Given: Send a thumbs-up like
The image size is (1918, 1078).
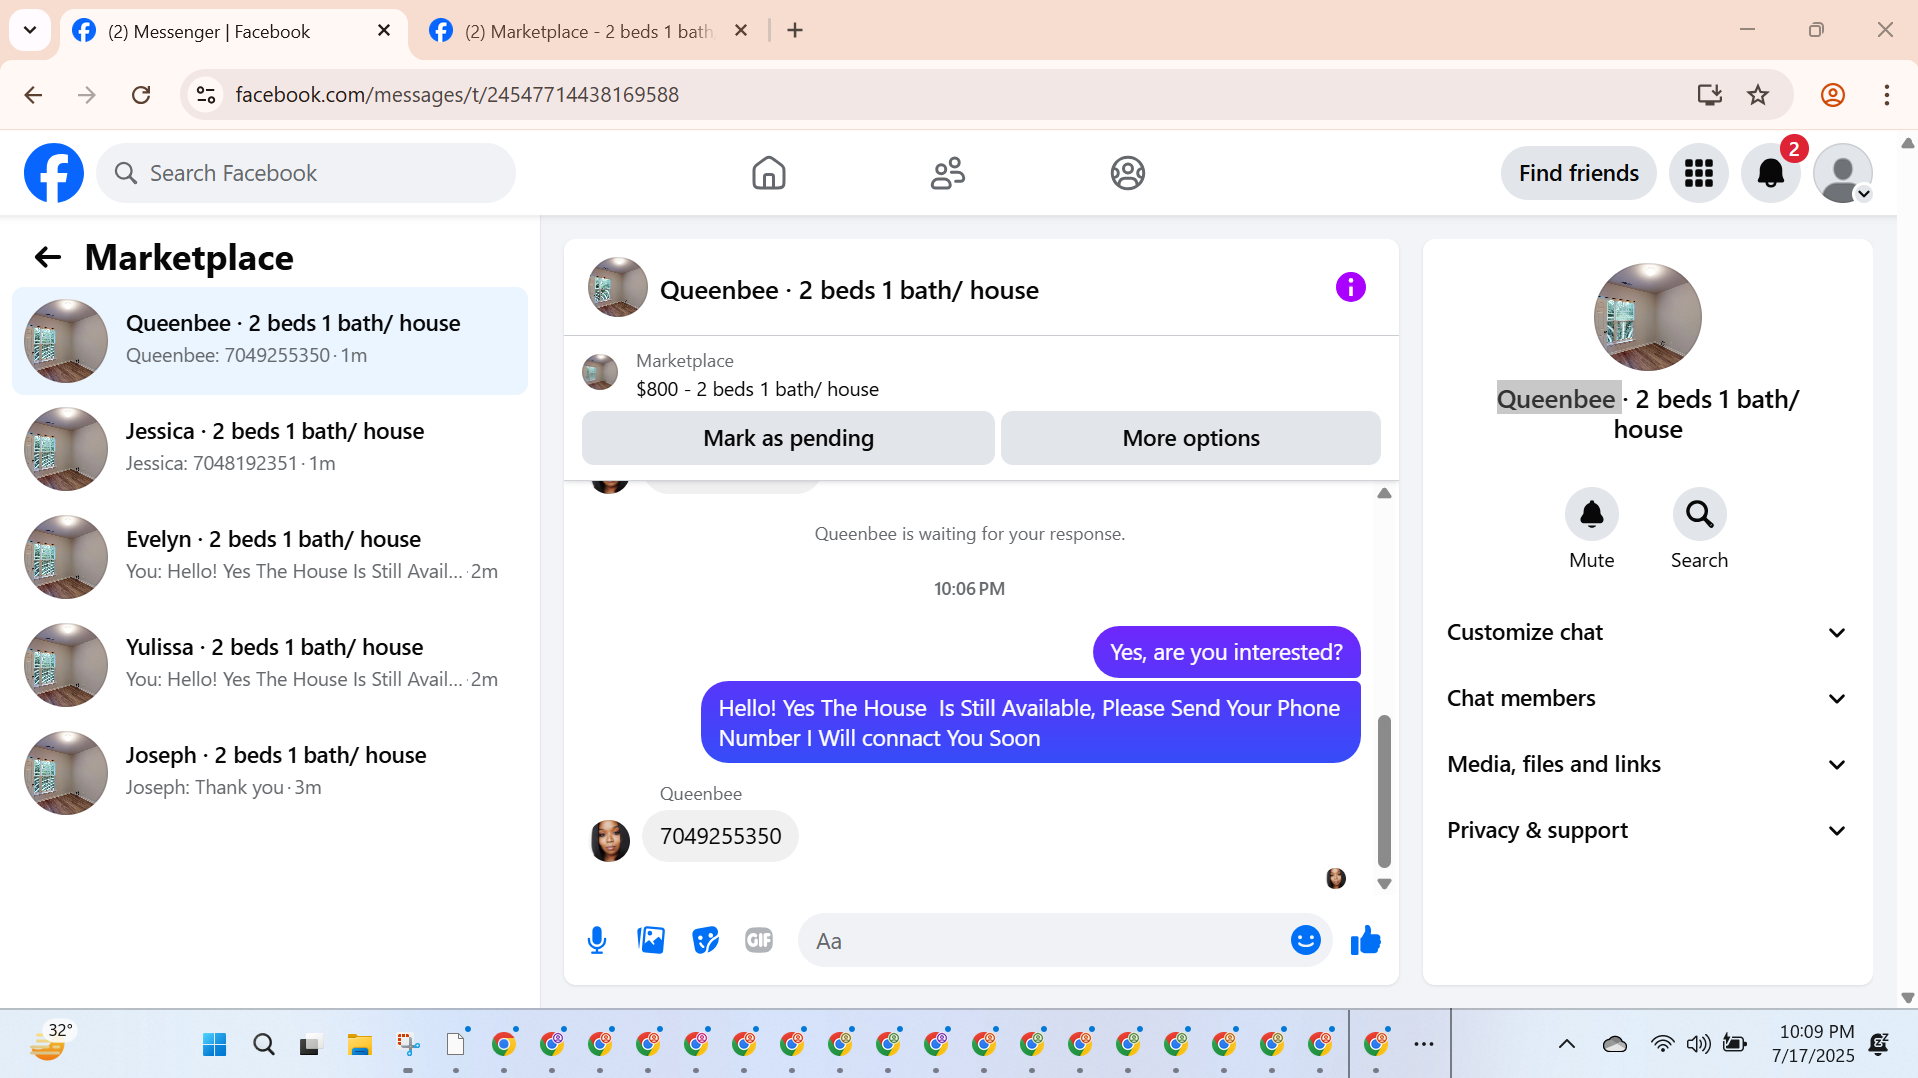Looking at the screenshot, I should [x=1365, y=940].
